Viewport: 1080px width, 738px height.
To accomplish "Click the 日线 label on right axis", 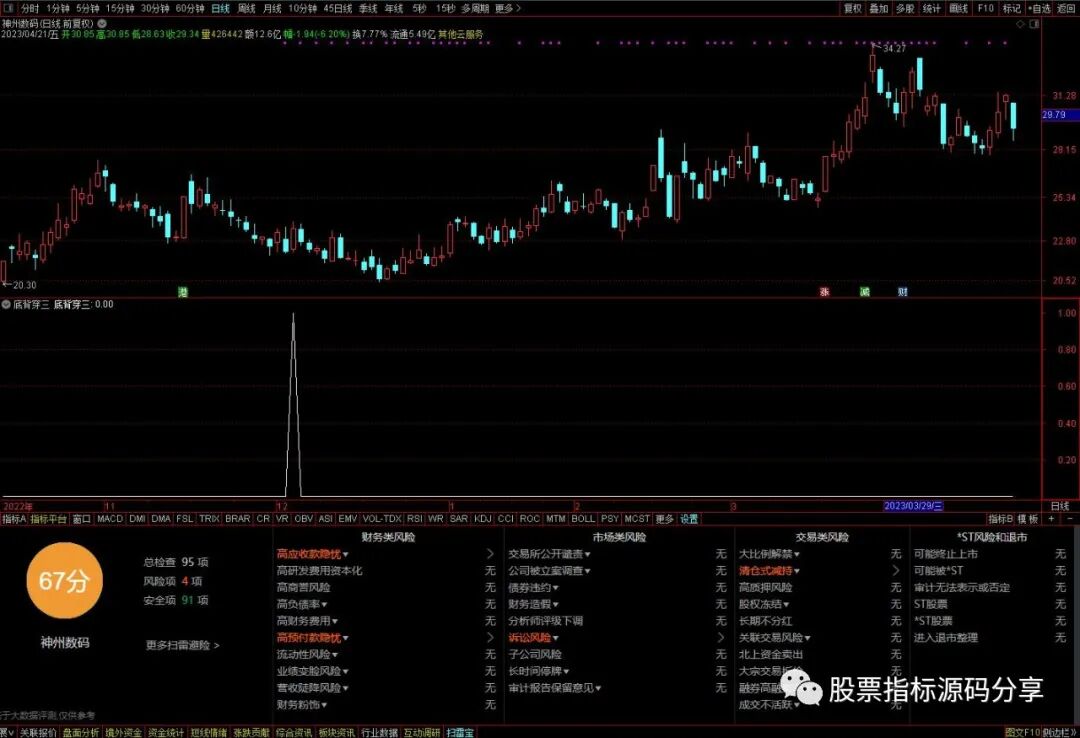I will click(x=1060, y=506).
